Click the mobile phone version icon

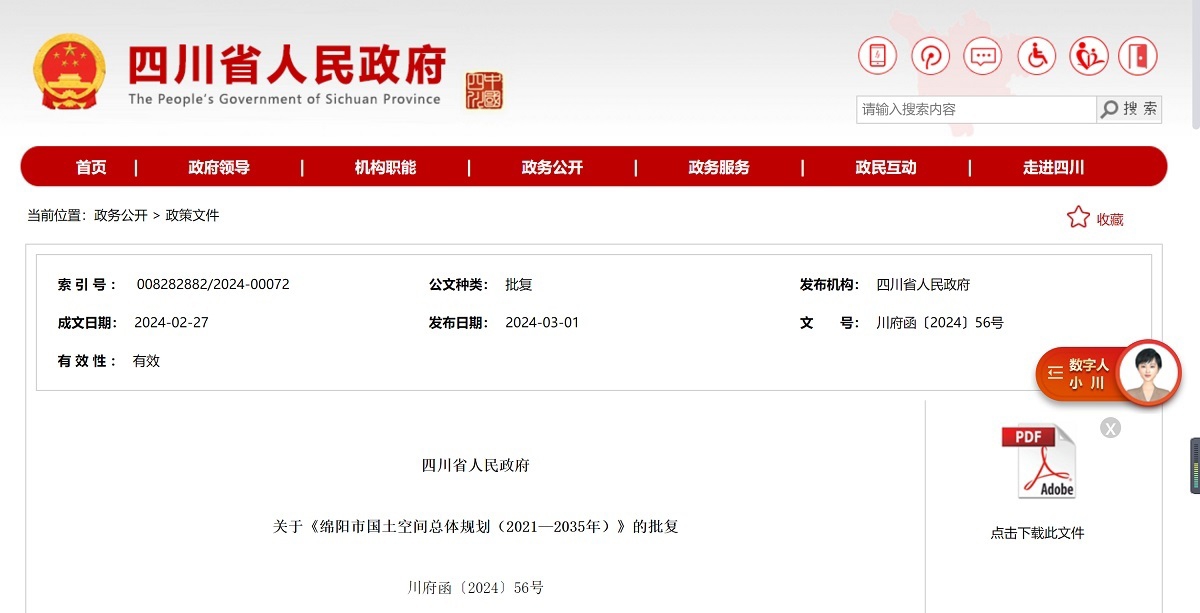coord(877,56)
